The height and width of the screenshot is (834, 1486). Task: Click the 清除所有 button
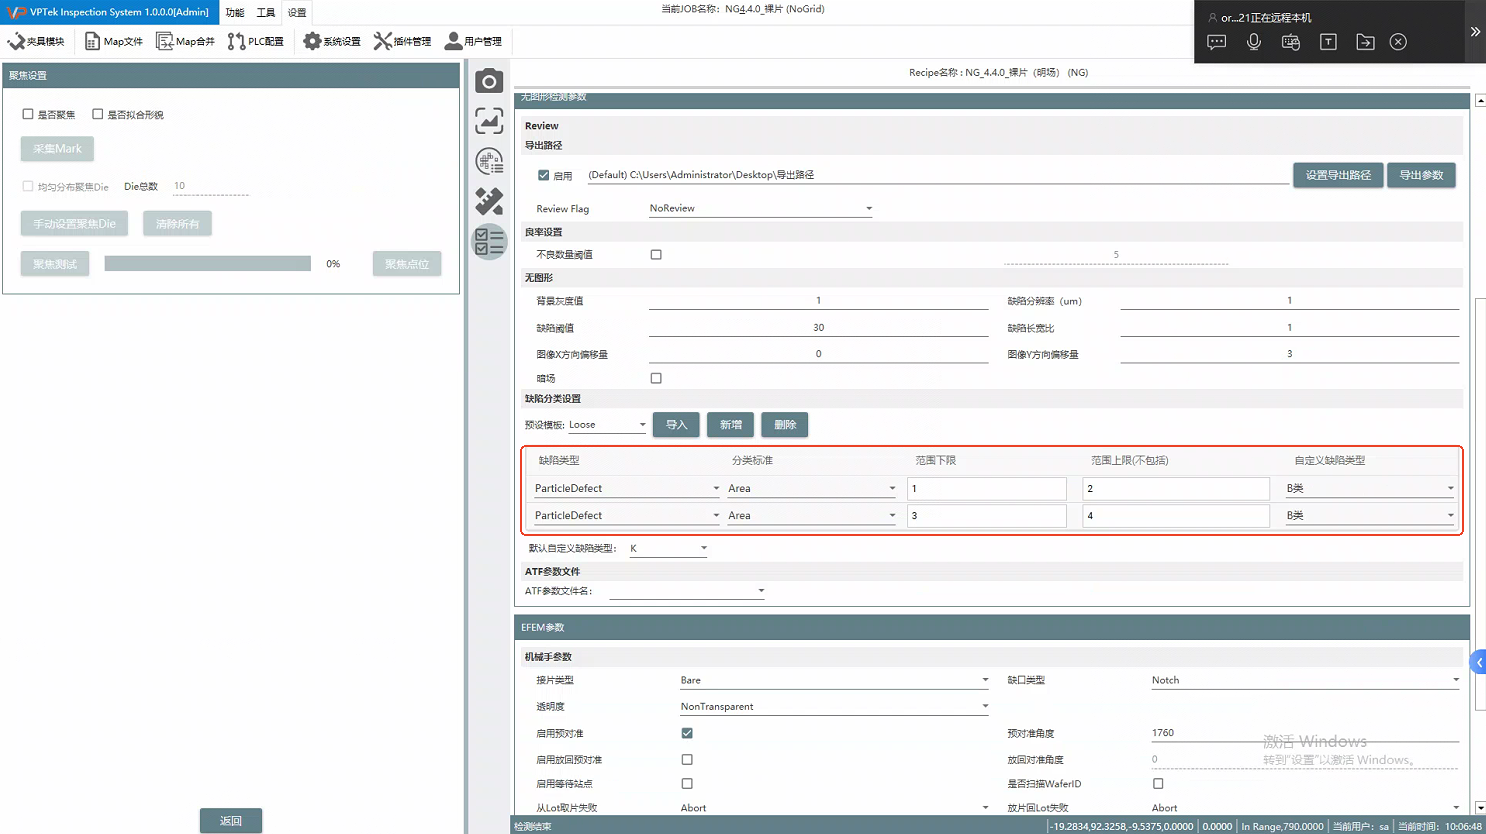[x=177, y=224]
